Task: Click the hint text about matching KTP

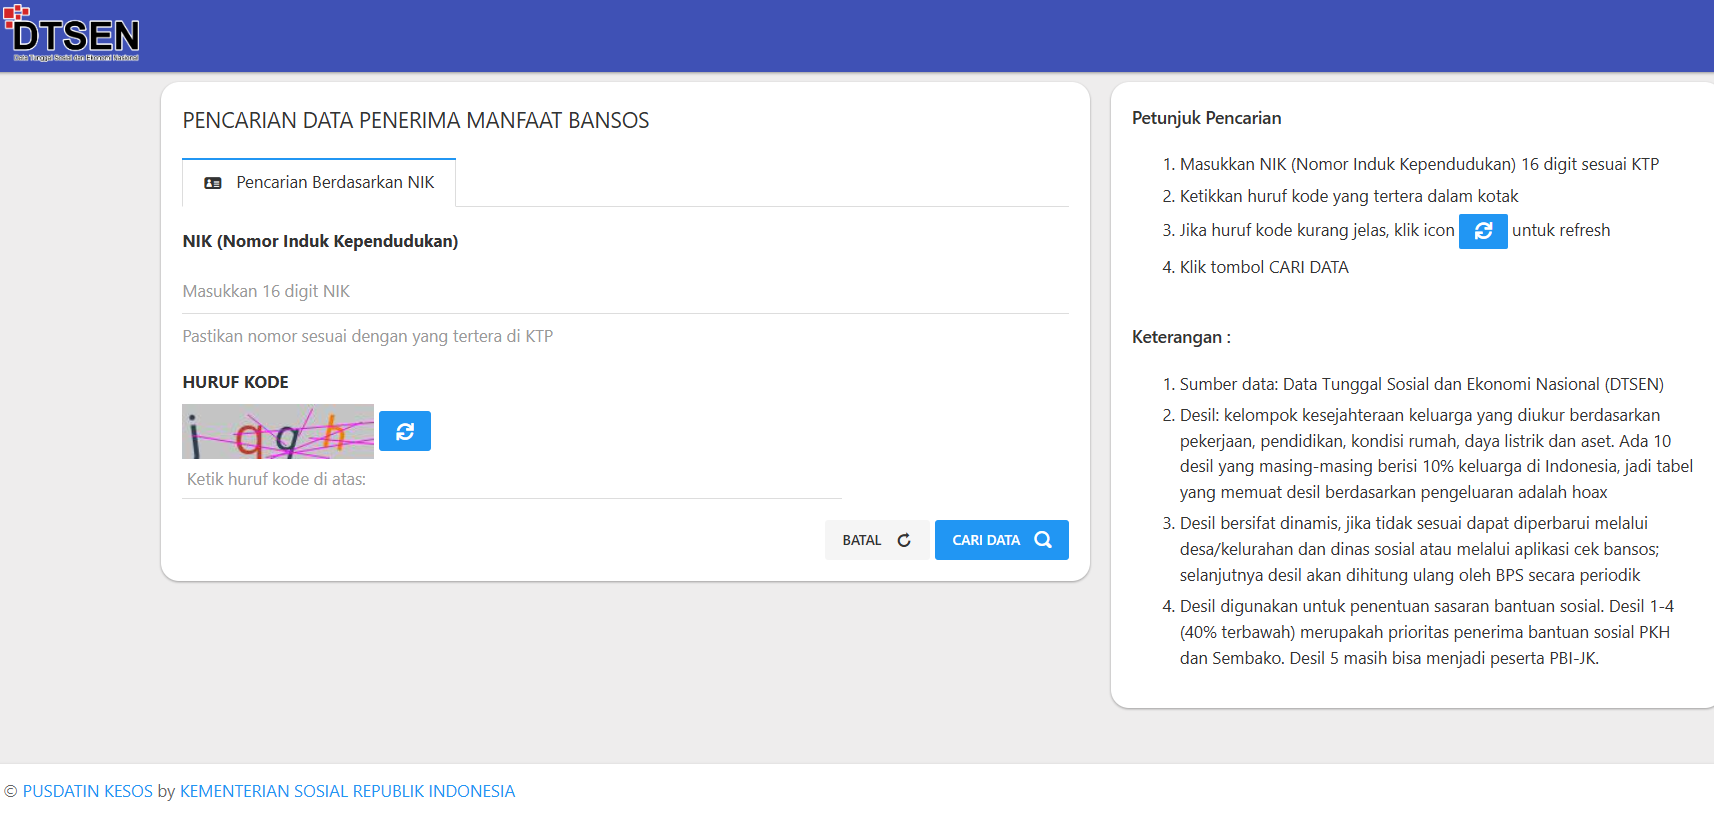Action: coord(368,336)
